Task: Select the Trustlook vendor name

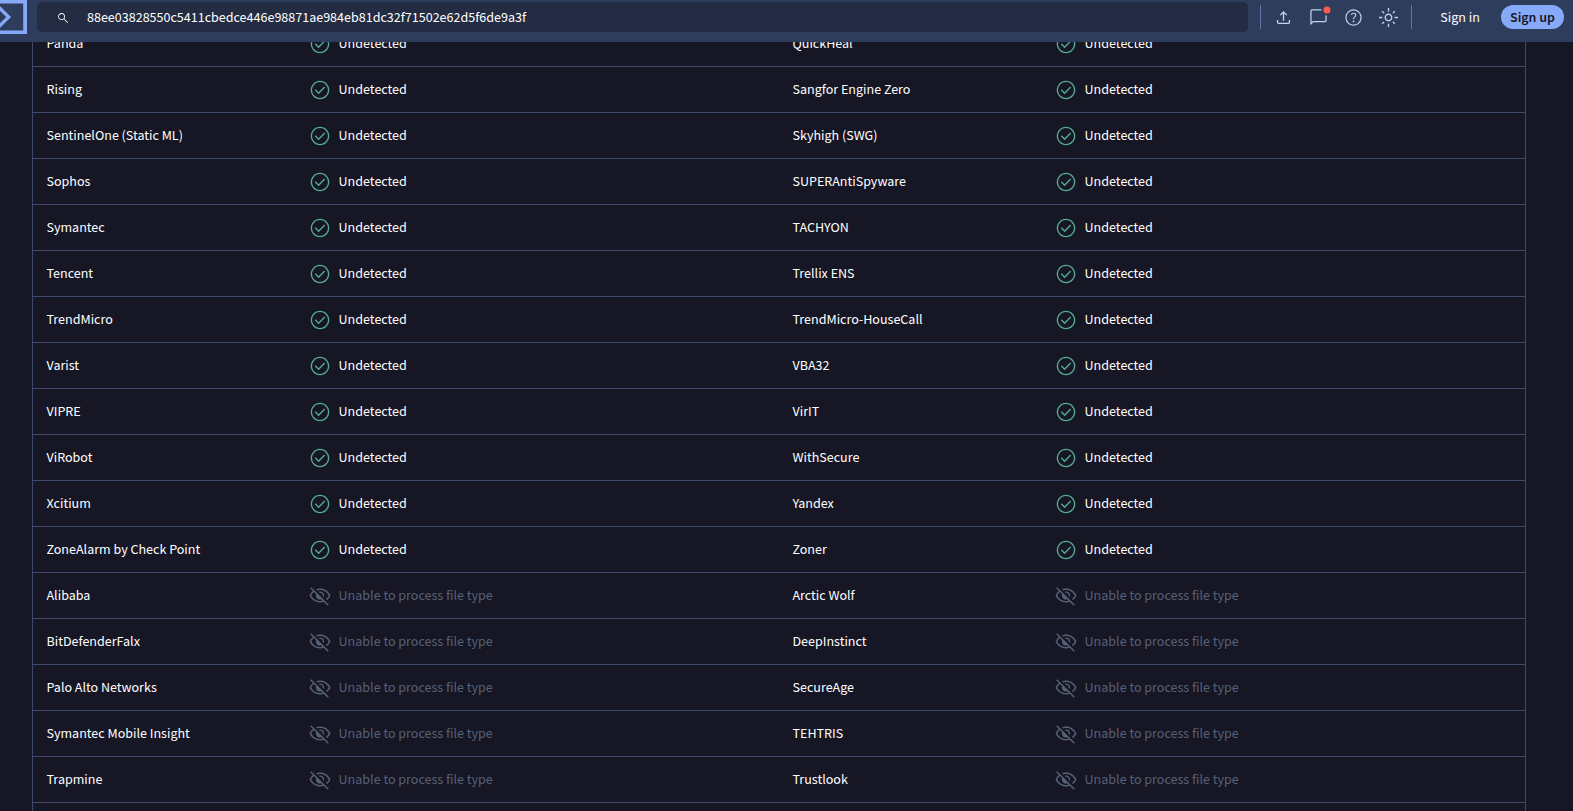Action: [820, 780]
